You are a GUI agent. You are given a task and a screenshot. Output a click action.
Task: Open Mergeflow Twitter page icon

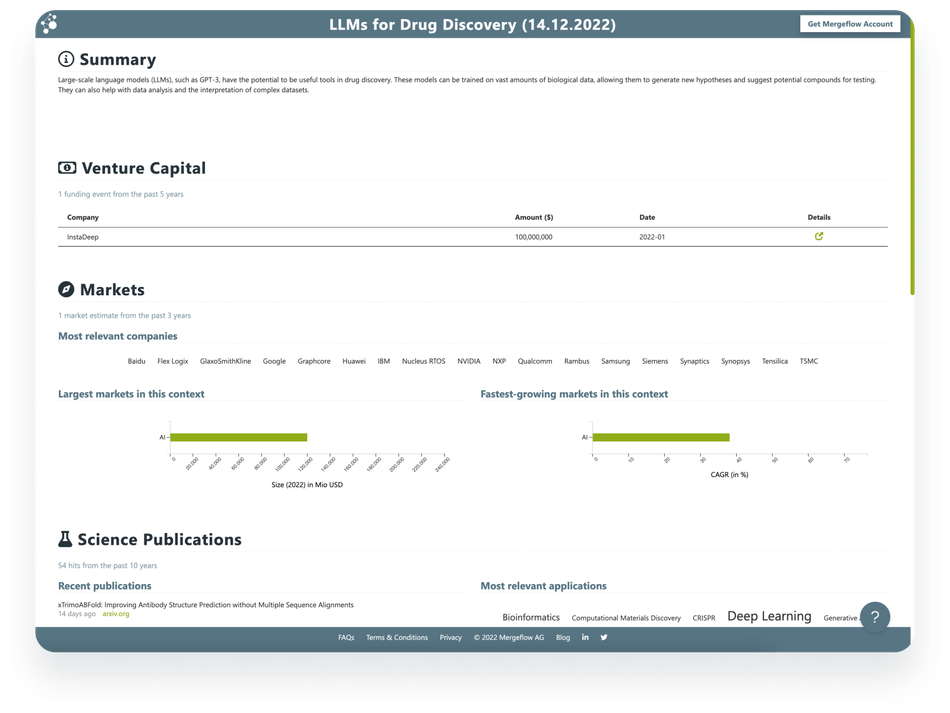604,637
